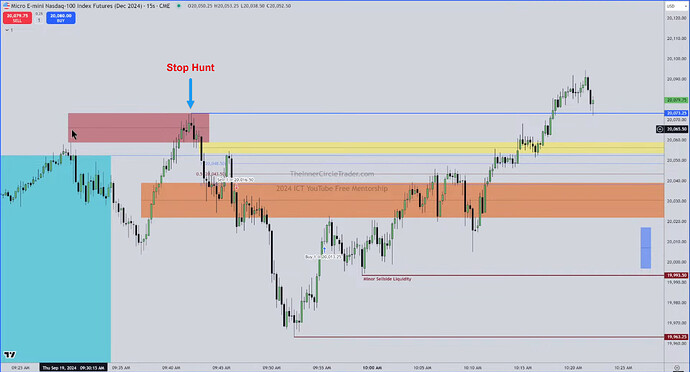Click the 20,100.00 price scale label
This screenshot has height=372, width=690.
tap(676, 59)
